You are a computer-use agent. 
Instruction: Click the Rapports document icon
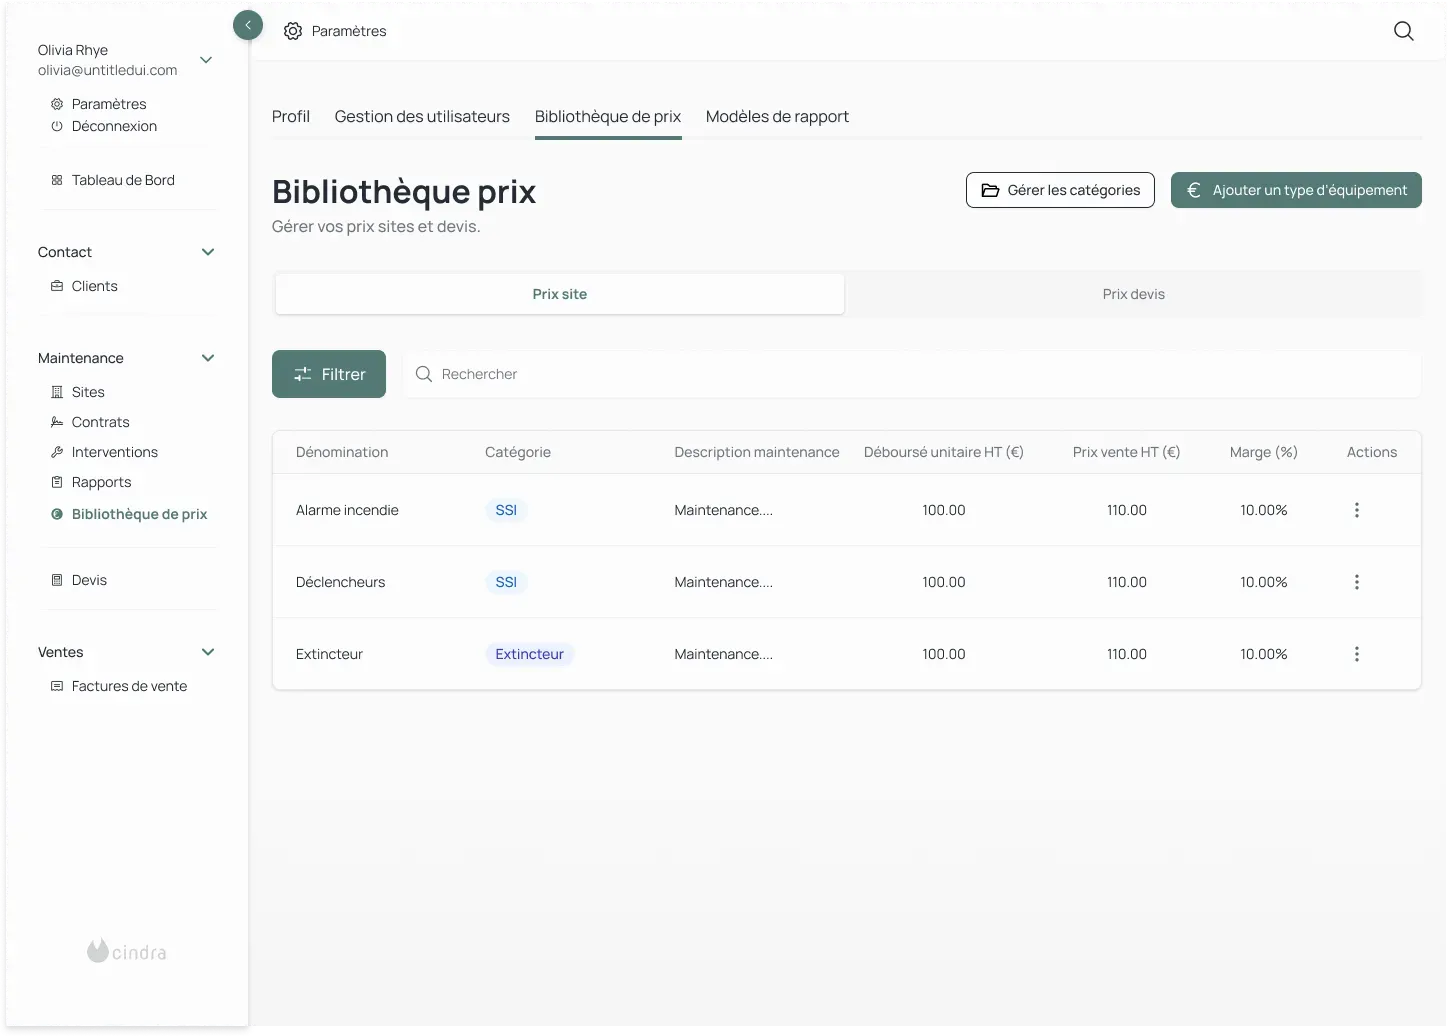pos(57,482)
